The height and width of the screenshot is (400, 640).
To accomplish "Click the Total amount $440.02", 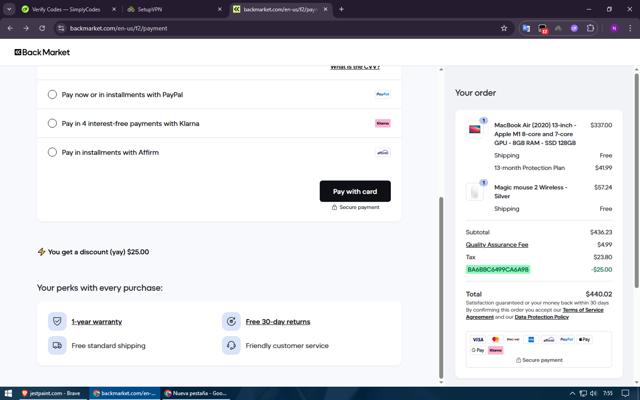I will pos(599,294).
